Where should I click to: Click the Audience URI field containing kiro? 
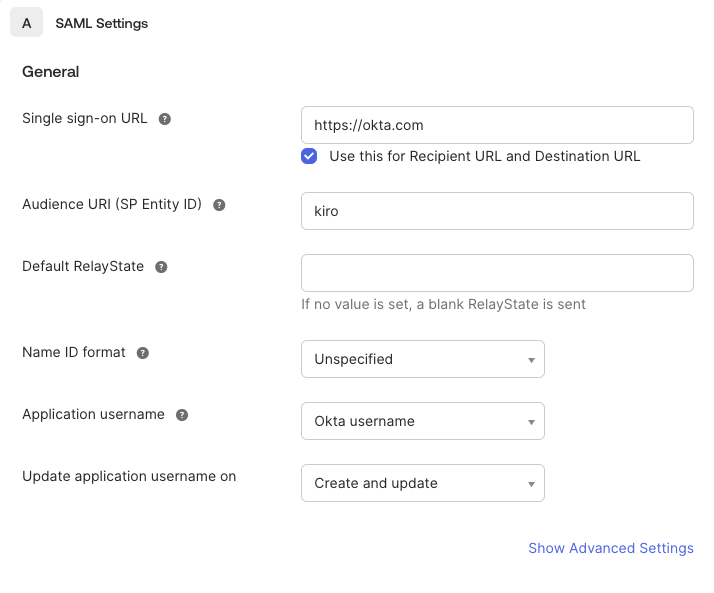click(497, 211)
